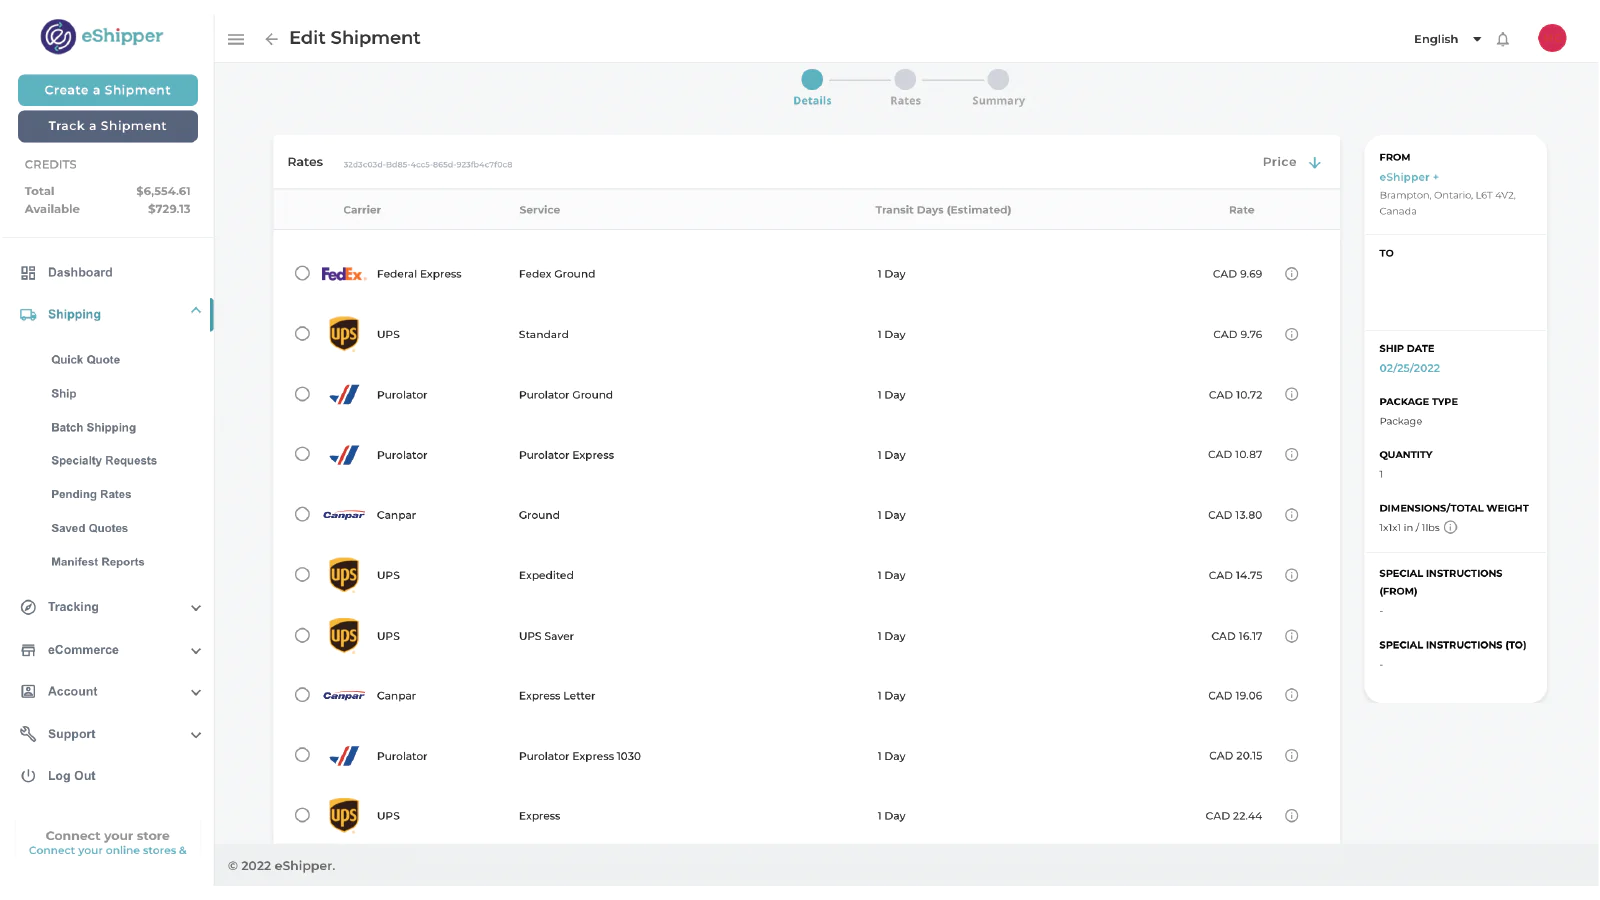
Task: Click the Log Out power icon
Action: (x=28, y=776)
